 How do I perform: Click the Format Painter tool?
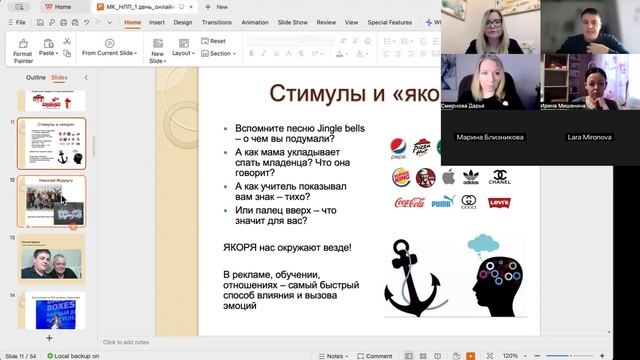23,50
